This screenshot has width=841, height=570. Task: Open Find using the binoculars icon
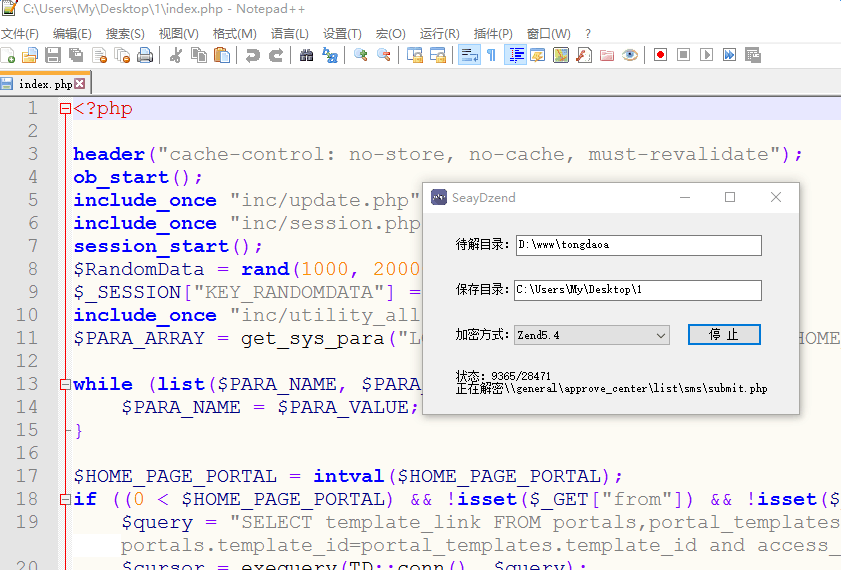pos(306,55)
